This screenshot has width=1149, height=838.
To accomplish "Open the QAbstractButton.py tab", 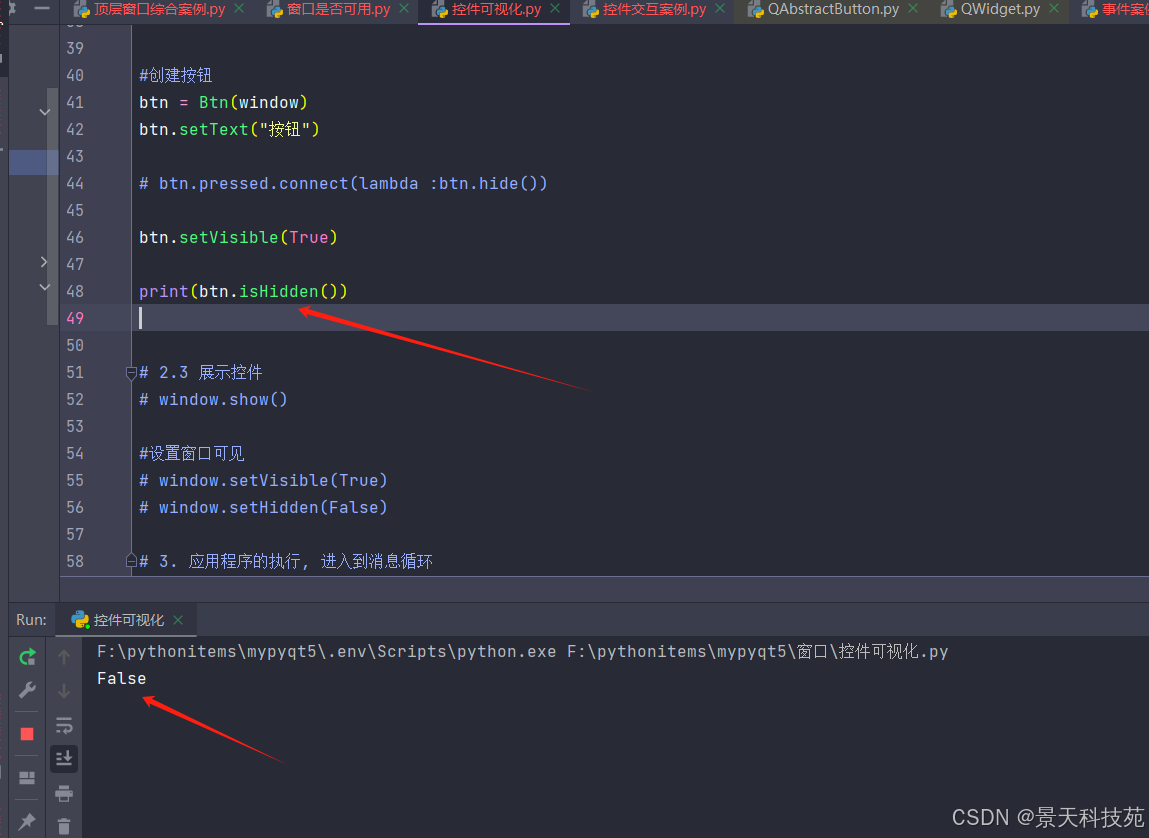I will point(833,10).
